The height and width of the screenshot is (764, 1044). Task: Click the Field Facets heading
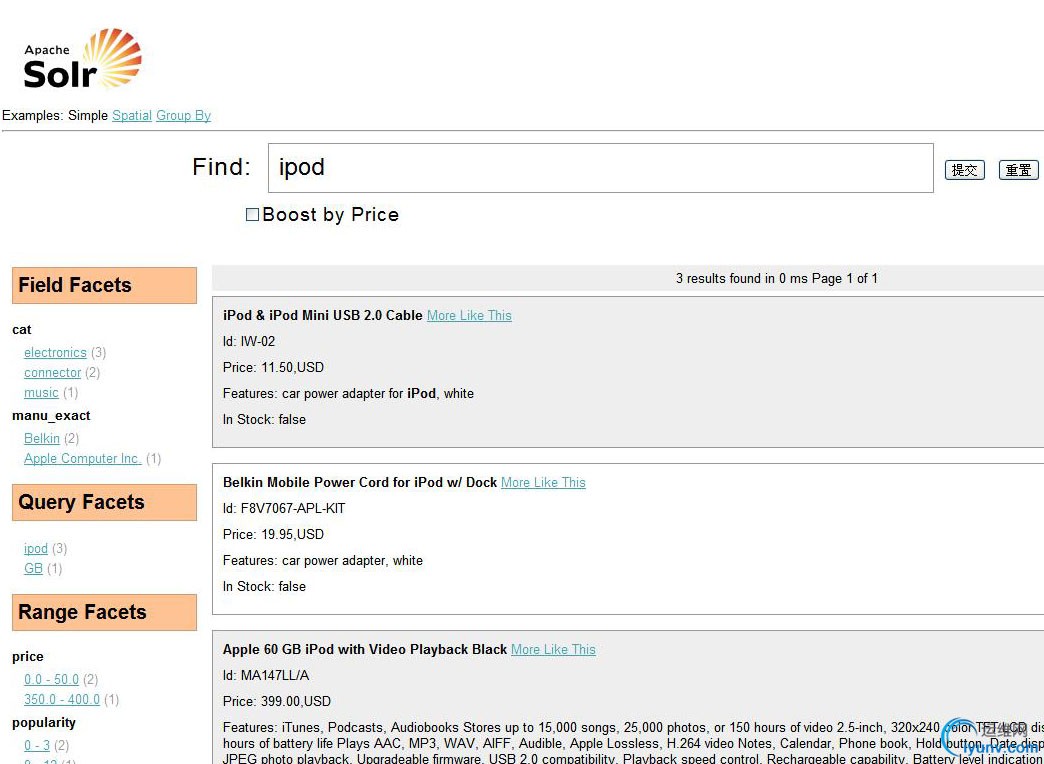[x=105, y=285]
